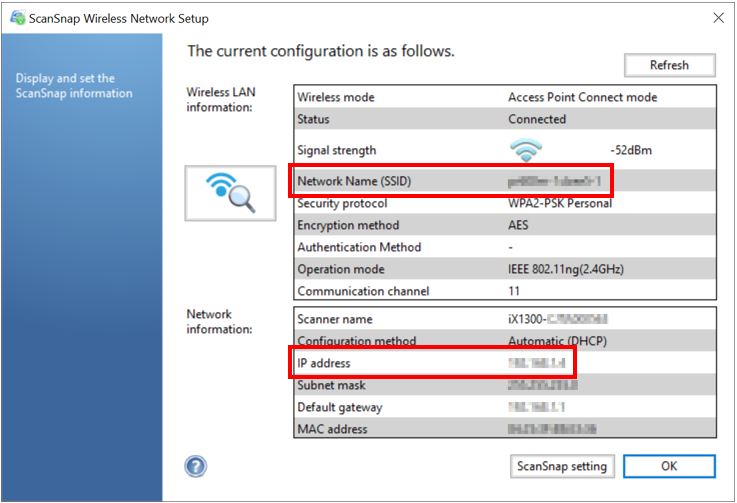Click the wireless network search icon button
The image size is (737, 503).
coord(230,193)
